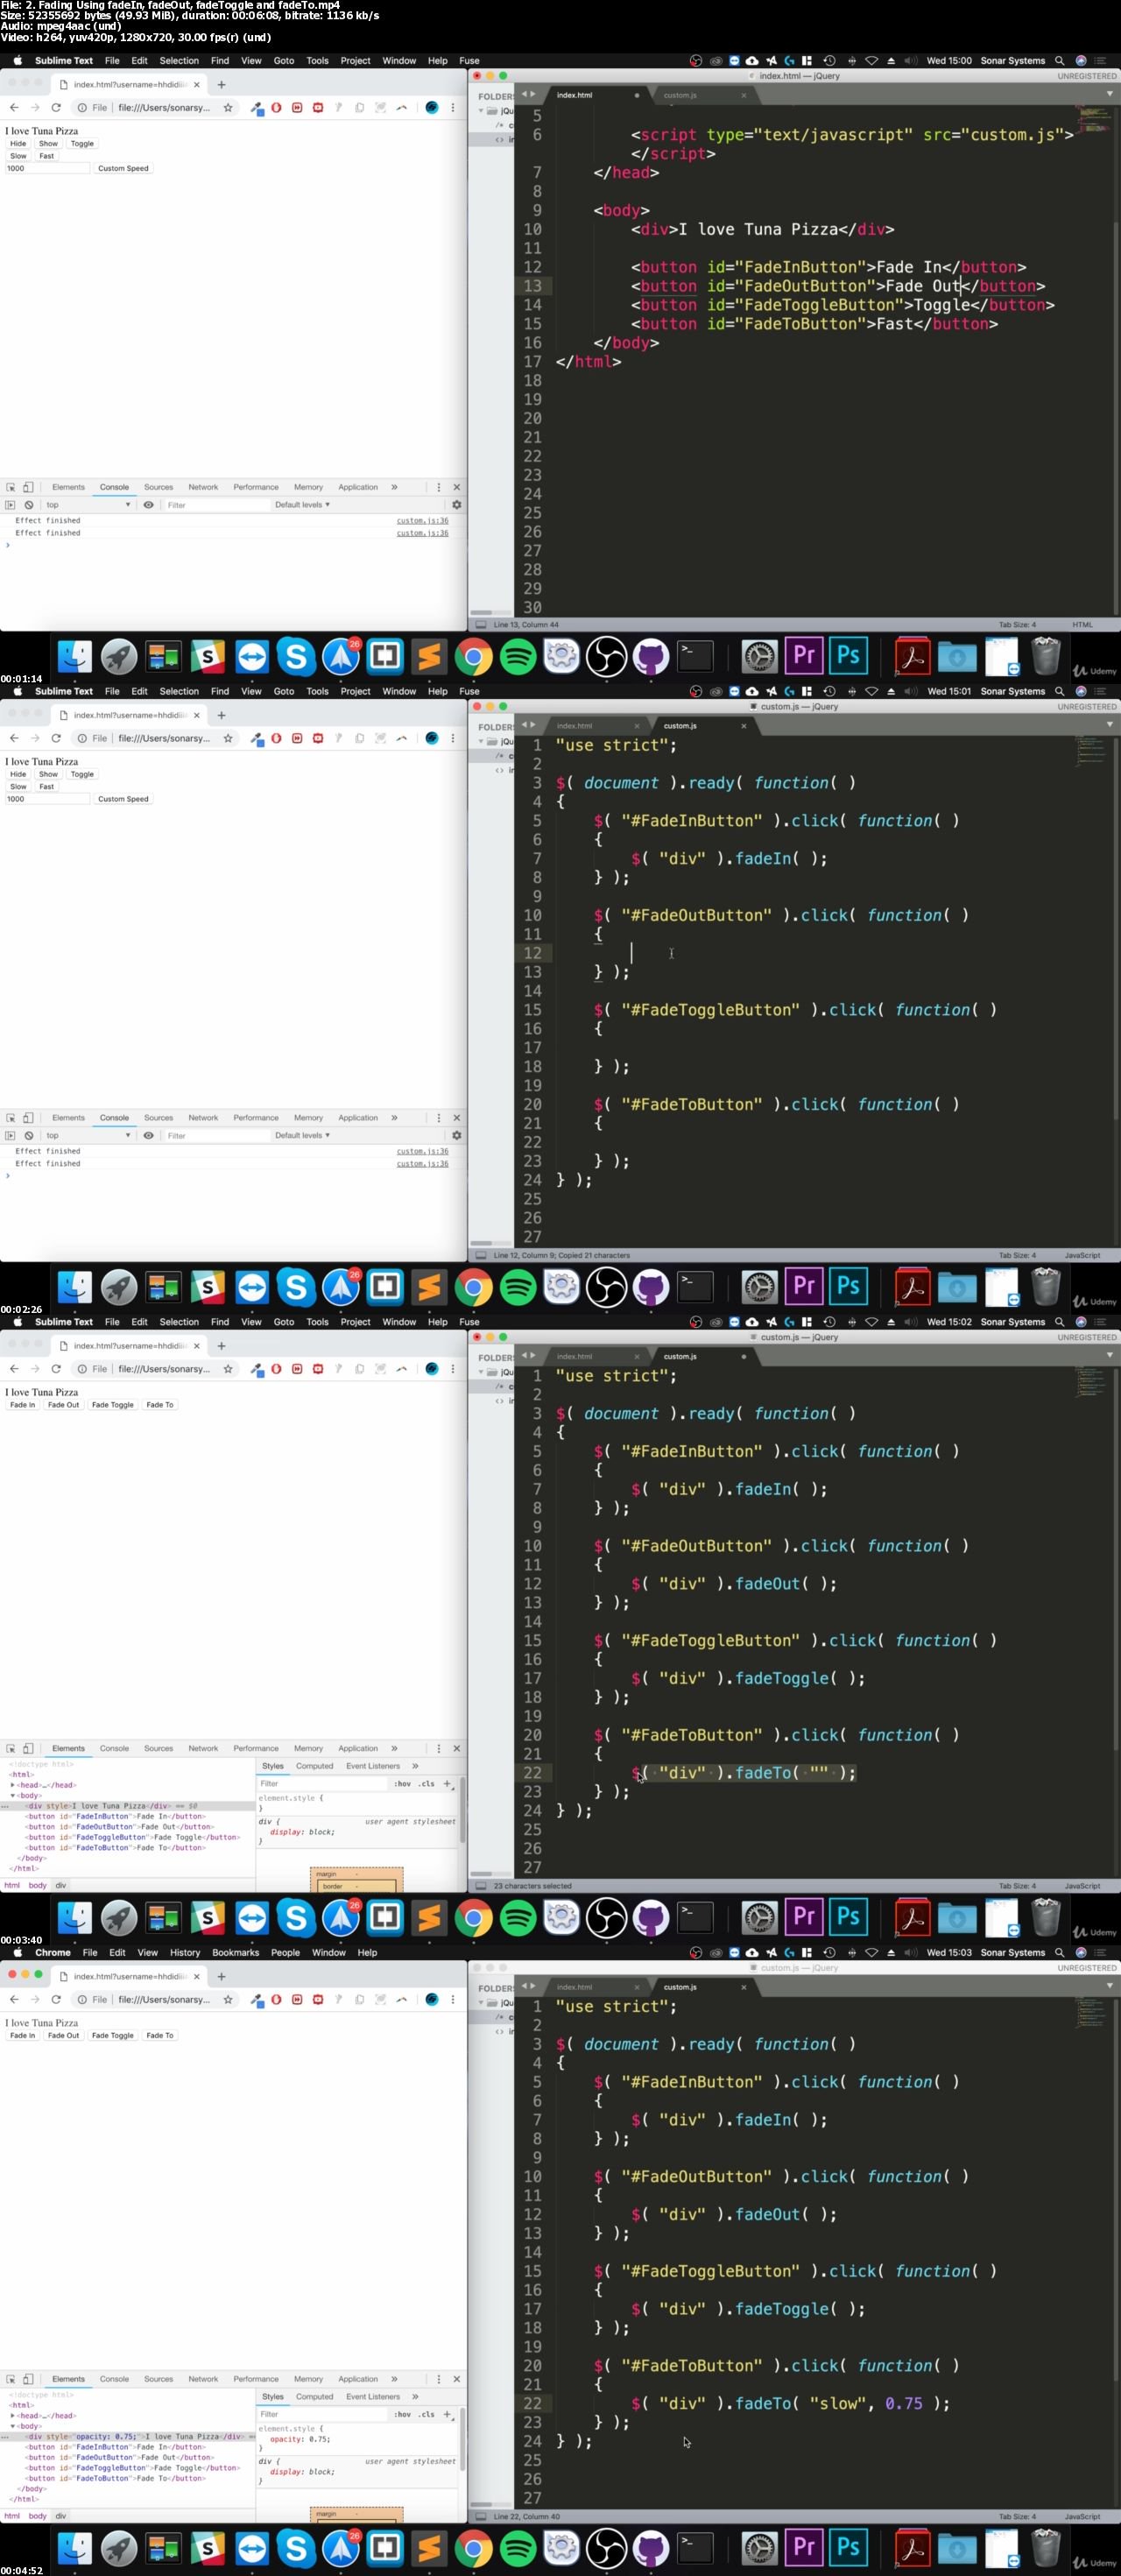The height and width of the screenshot is (2576, 1121).
Task: Open devtools kebab menu in 00:03:40 frame
Action: pos(438,1749)
